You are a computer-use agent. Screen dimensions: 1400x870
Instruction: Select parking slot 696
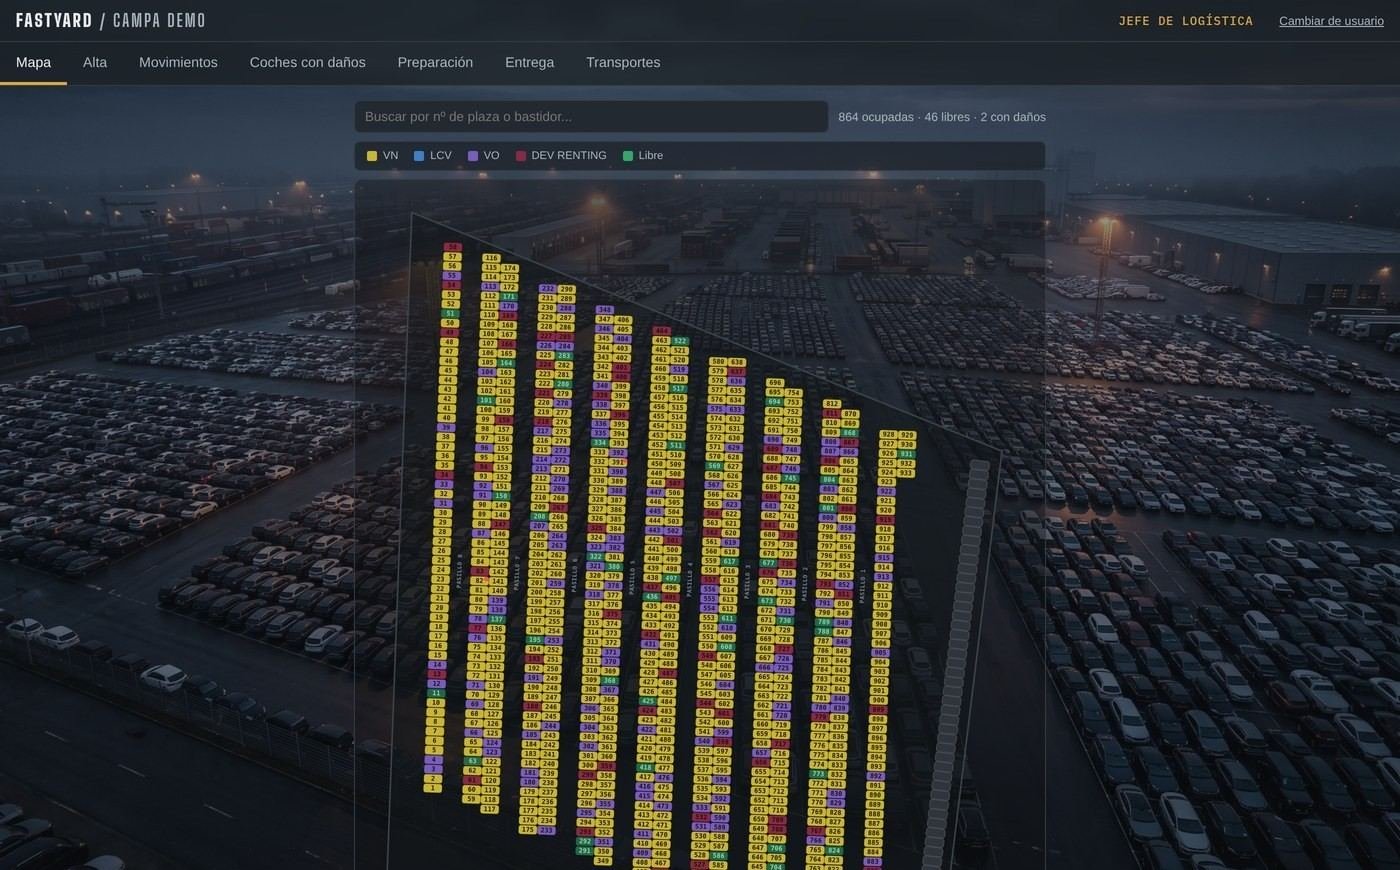(775, 383)
